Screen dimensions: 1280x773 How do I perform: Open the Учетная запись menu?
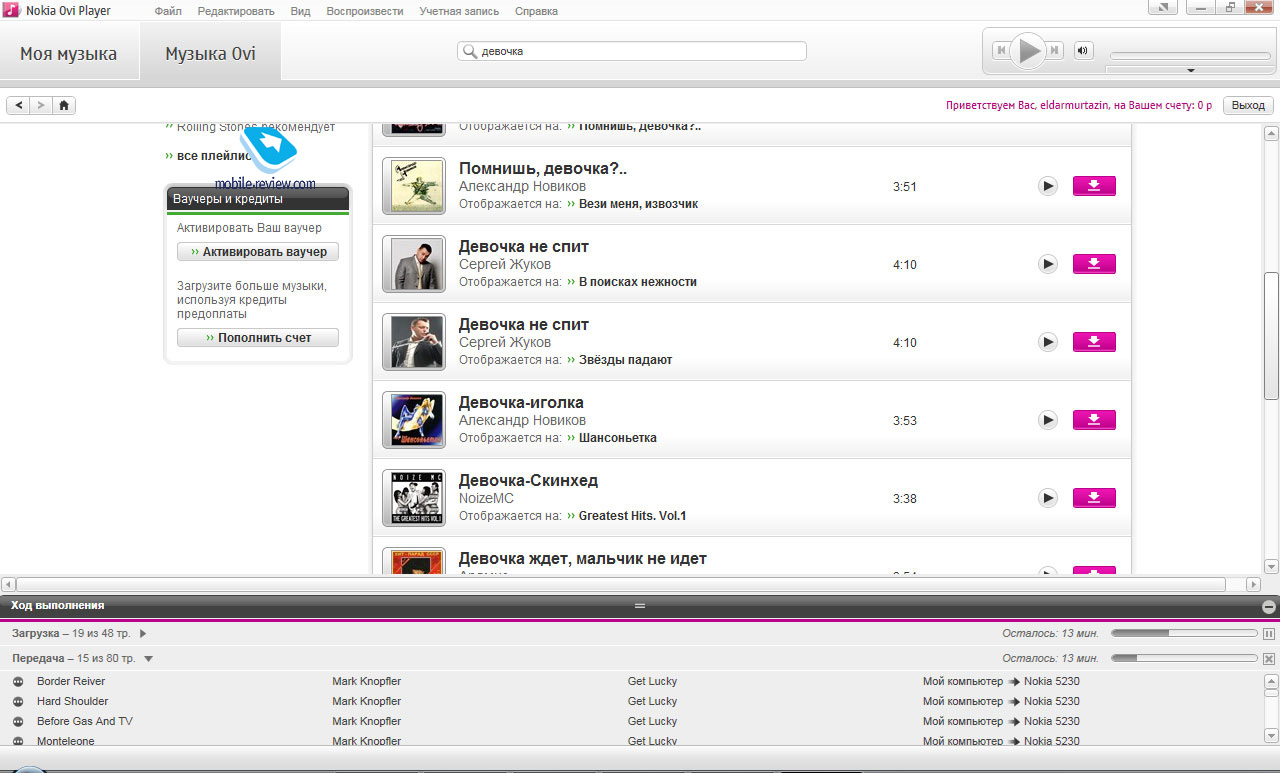459,11
